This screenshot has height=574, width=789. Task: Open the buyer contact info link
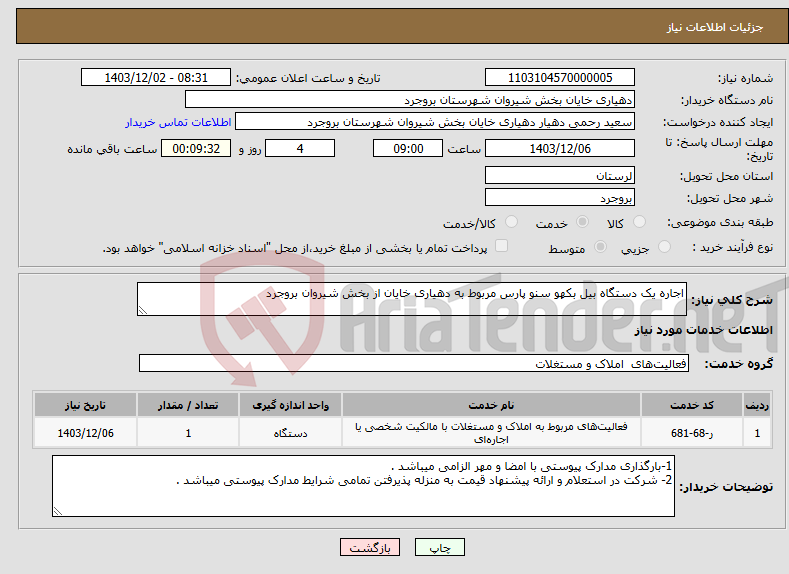[178, 122]
